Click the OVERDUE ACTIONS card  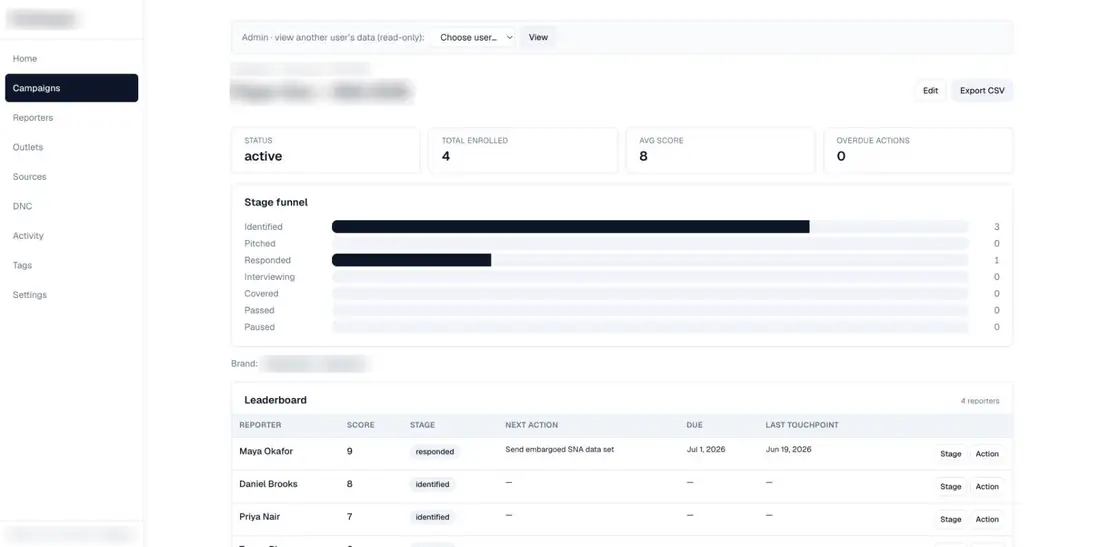click(918, 150)
